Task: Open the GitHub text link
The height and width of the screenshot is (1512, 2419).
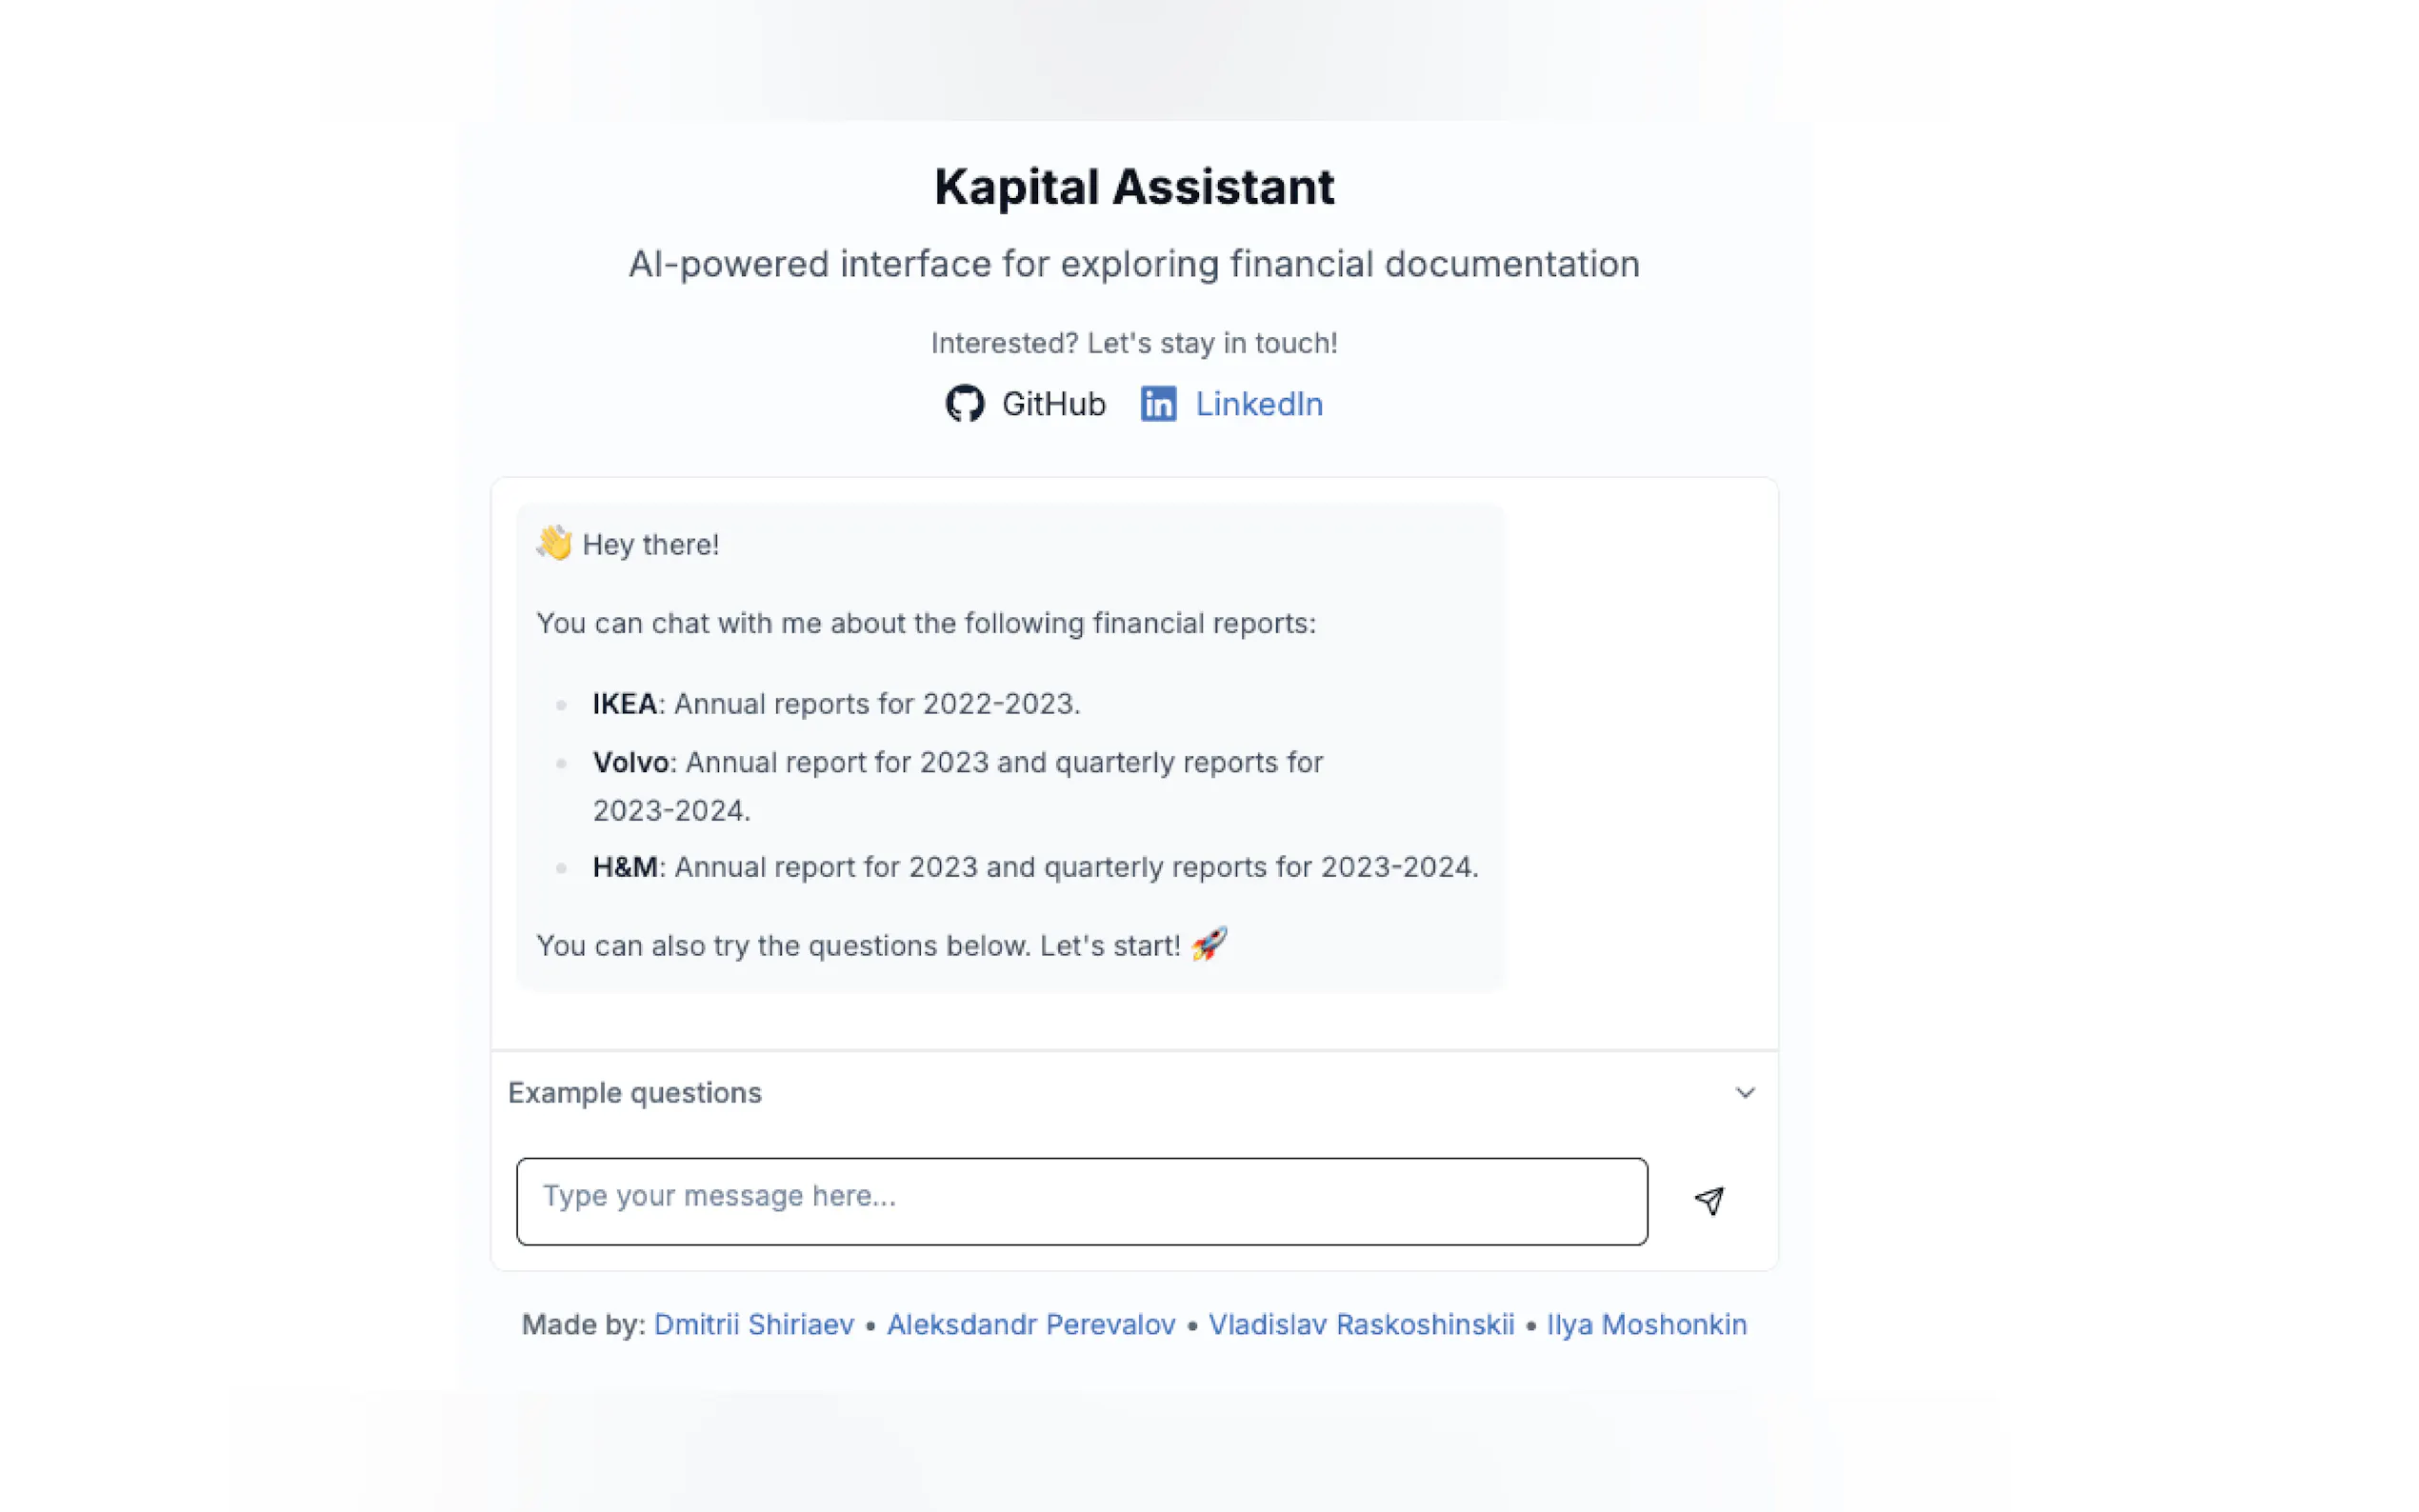Action: click(x=1053, y=404)
